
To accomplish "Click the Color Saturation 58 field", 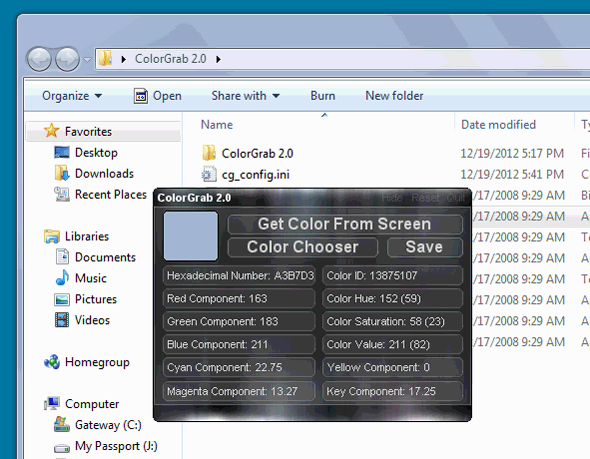I will [x=392, y=322].
